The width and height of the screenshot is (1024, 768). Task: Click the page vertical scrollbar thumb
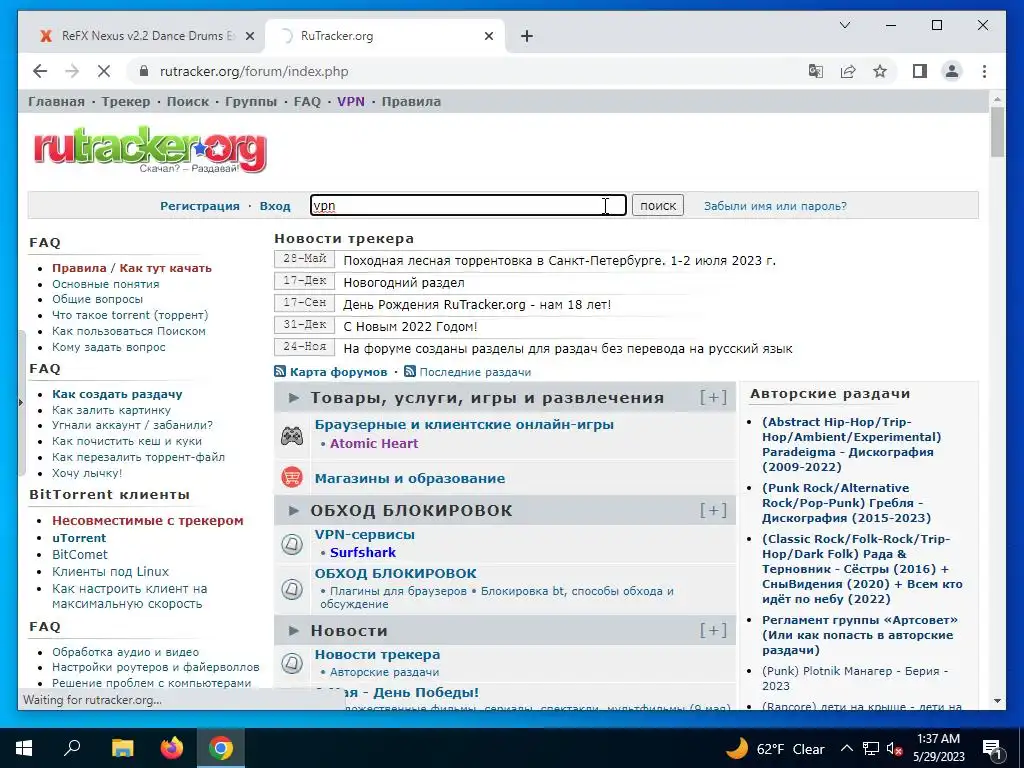click(997, 132)
